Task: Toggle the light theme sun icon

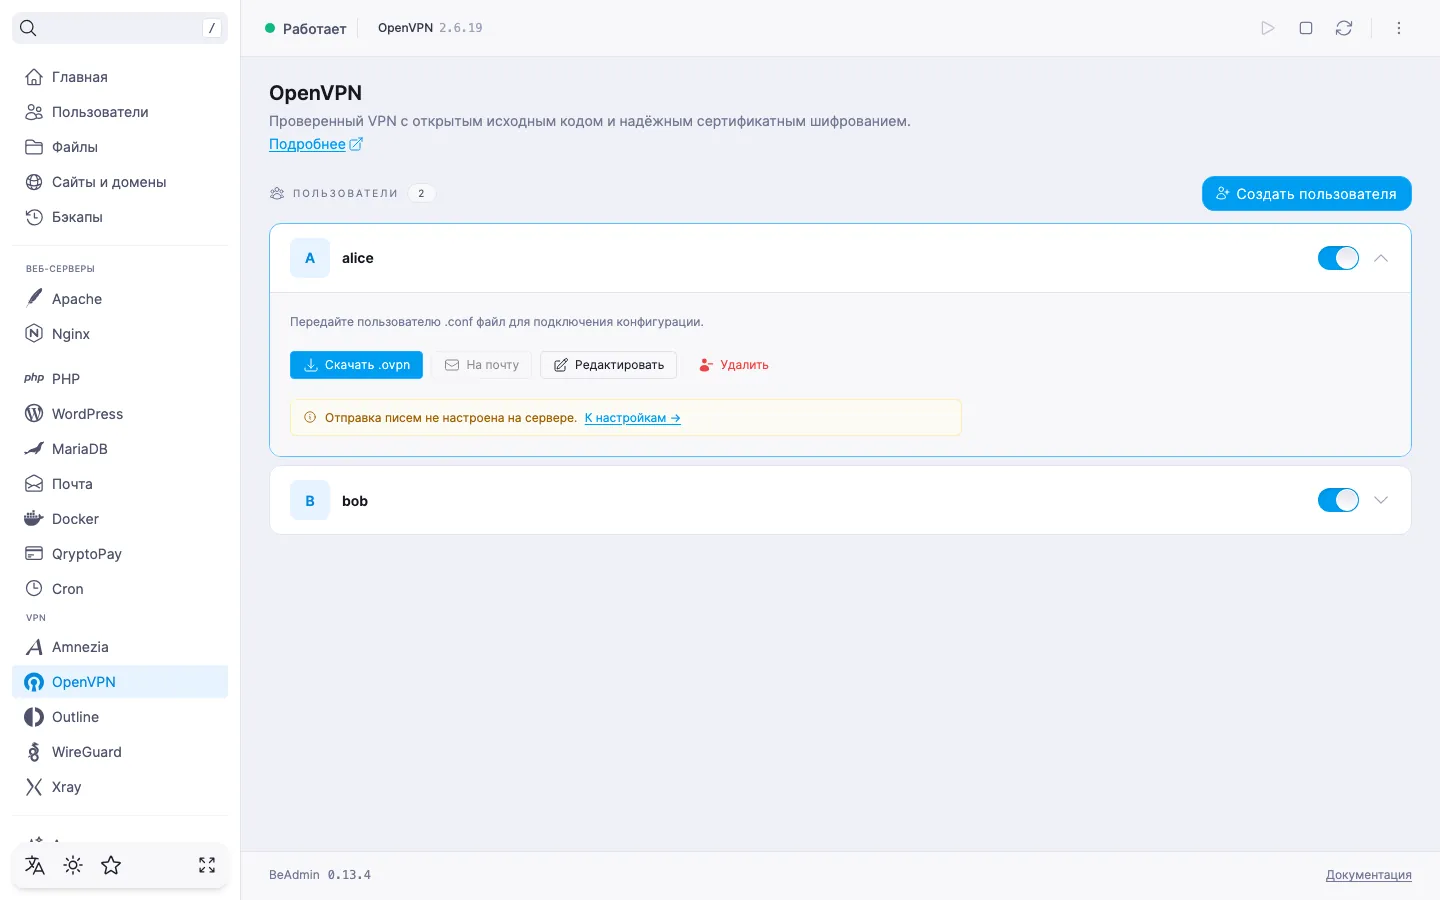Action: coord(73,865)
